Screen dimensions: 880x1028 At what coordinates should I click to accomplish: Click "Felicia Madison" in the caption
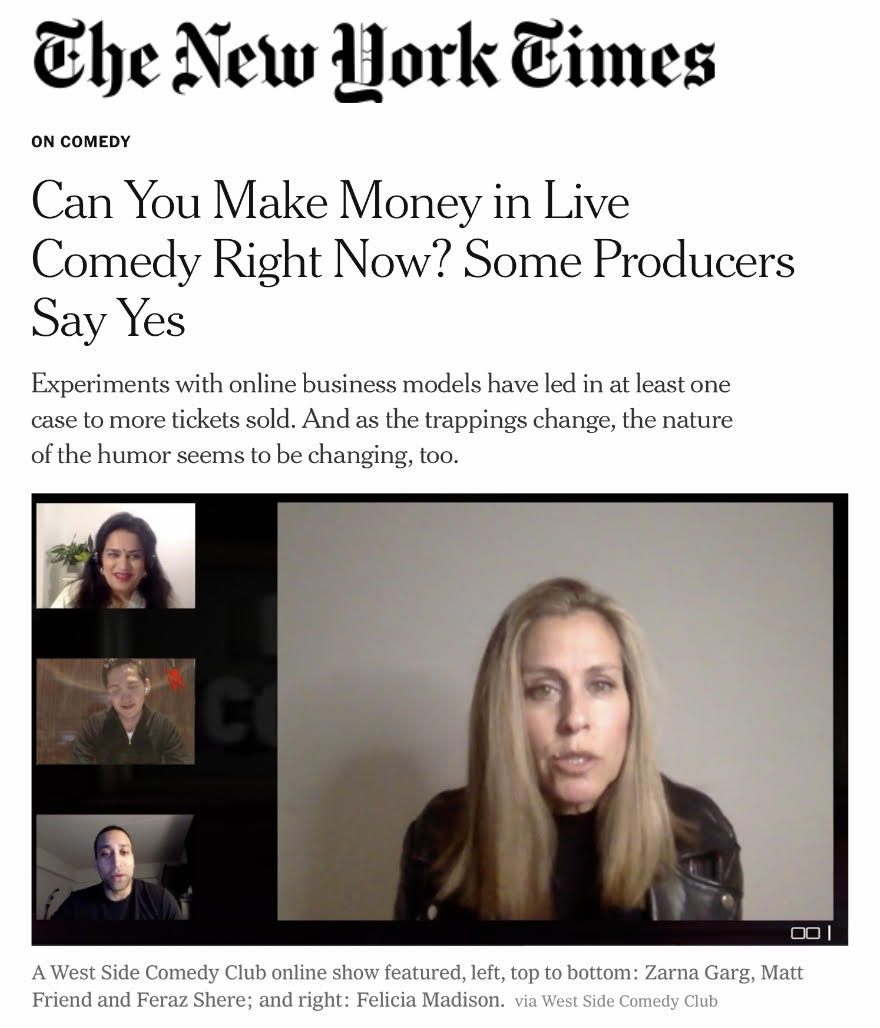[x=430, y=1000]
